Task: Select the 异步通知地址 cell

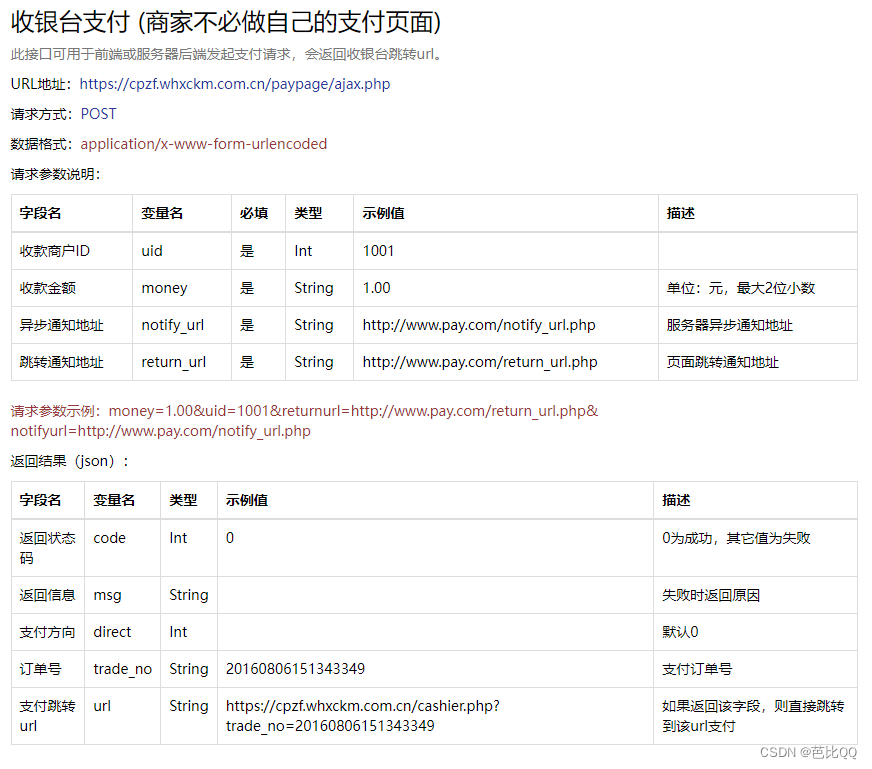Action: coord(72,325)
